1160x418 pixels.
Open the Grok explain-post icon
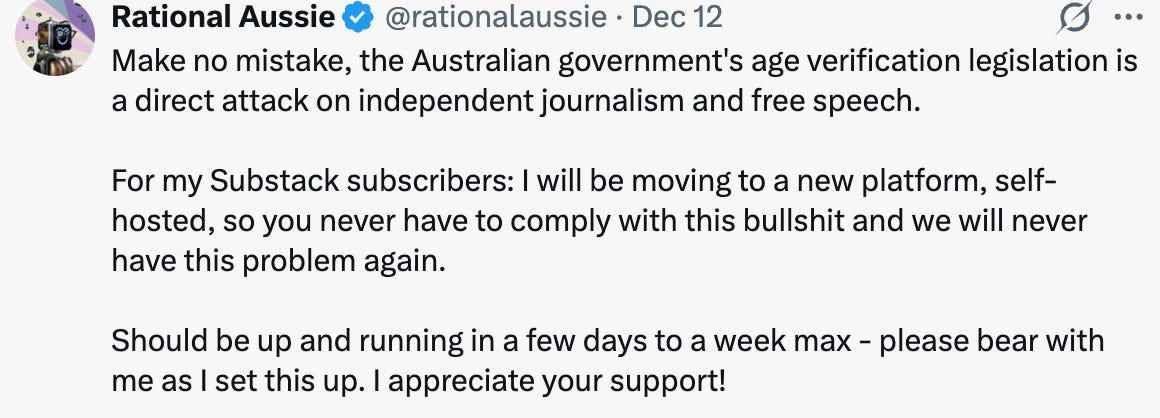1074,18
